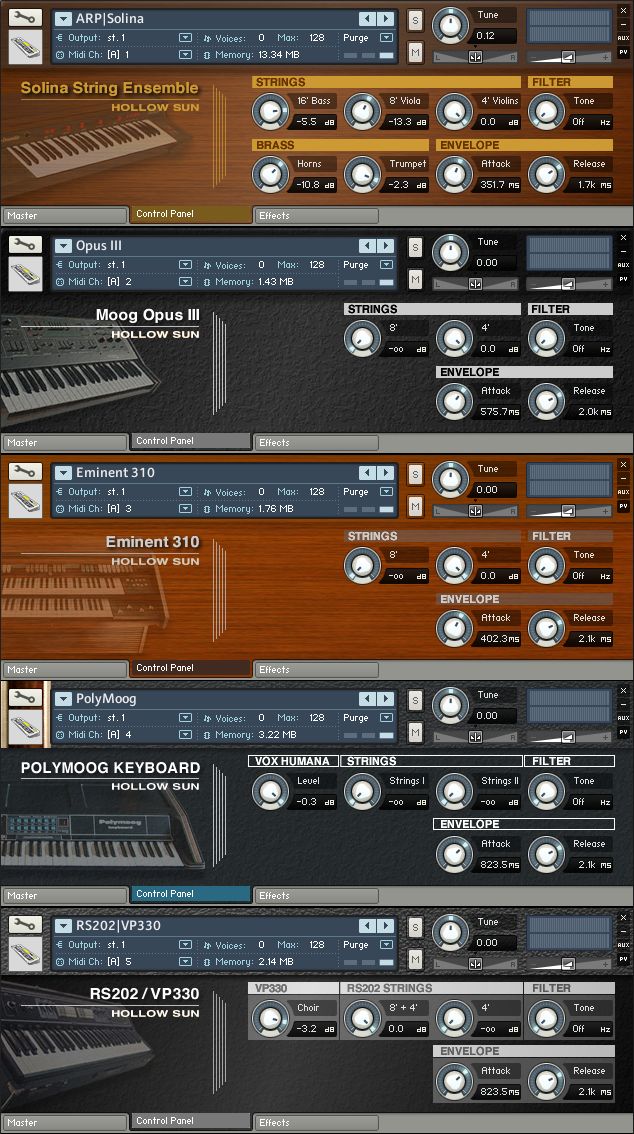Open PolyMoog Midi Ch dropdown arrow

coord(186,735)
